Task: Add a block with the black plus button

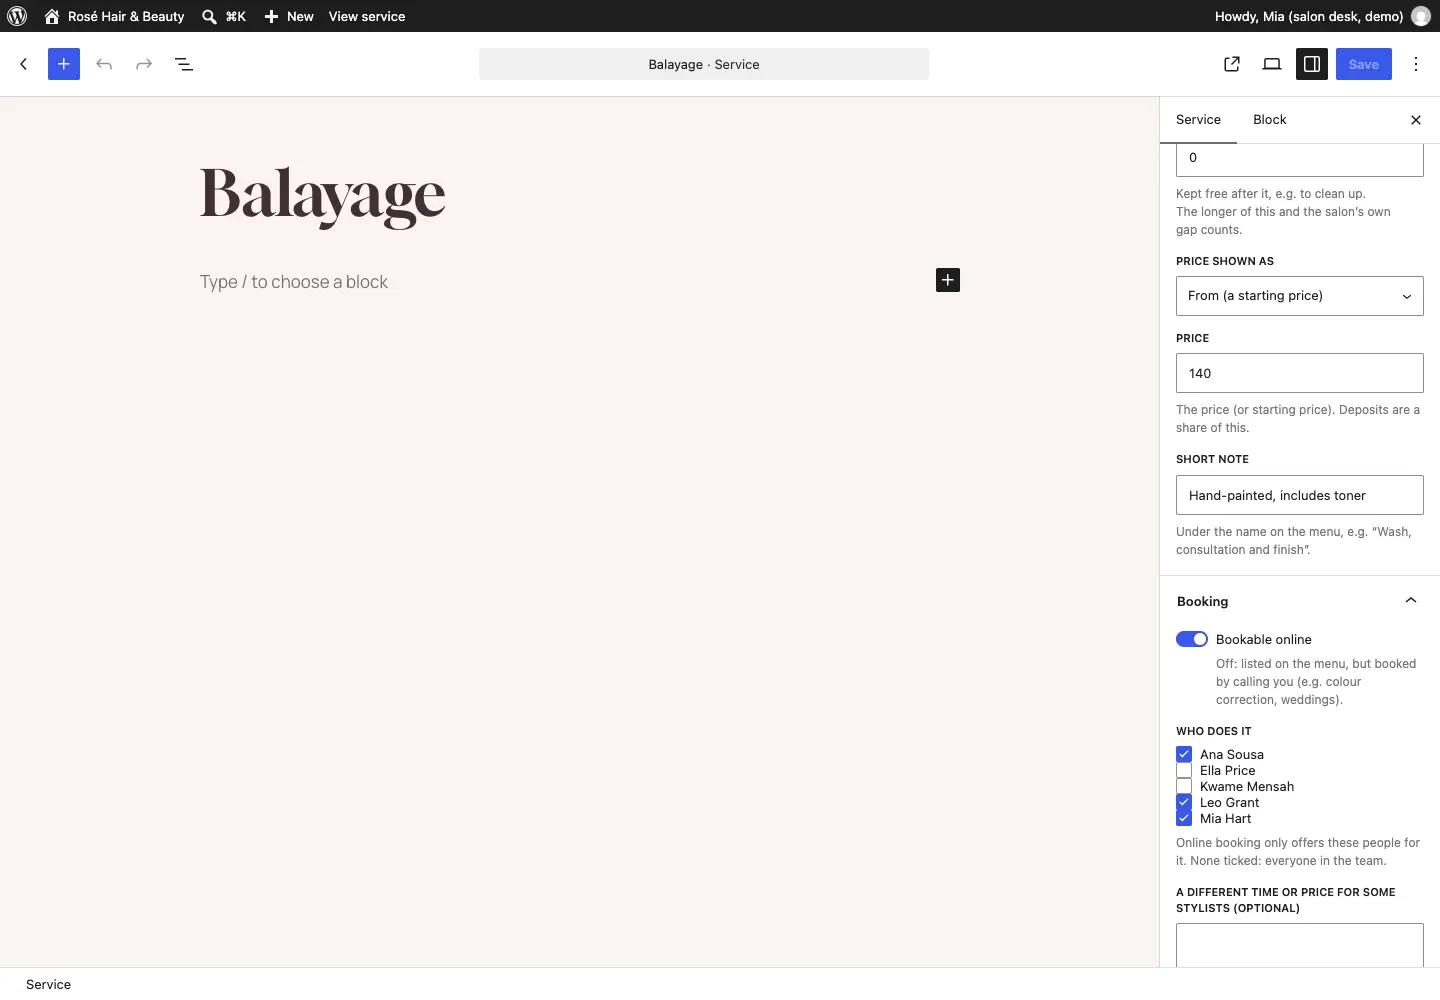Action: [x=948, y=280]
